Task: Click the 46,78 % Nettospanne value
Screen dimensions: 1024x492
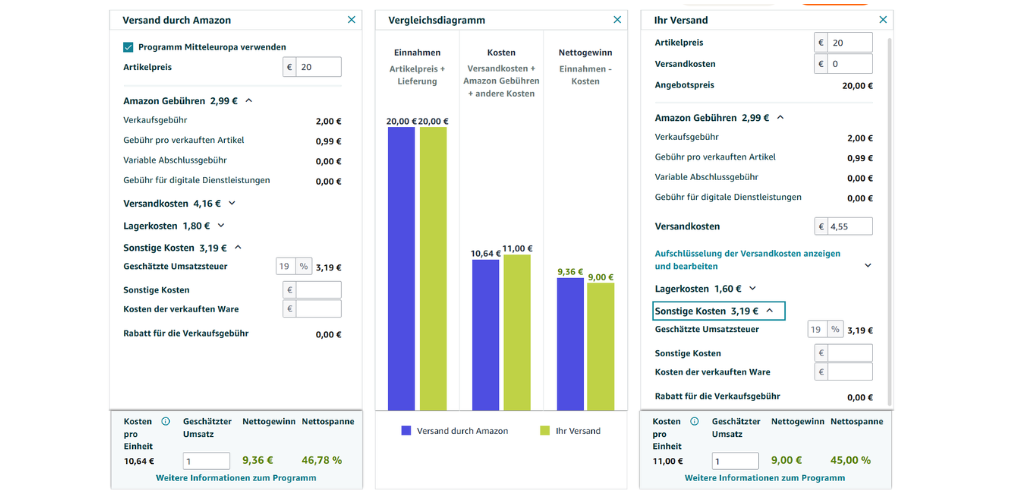Action: tap(322, 461)
